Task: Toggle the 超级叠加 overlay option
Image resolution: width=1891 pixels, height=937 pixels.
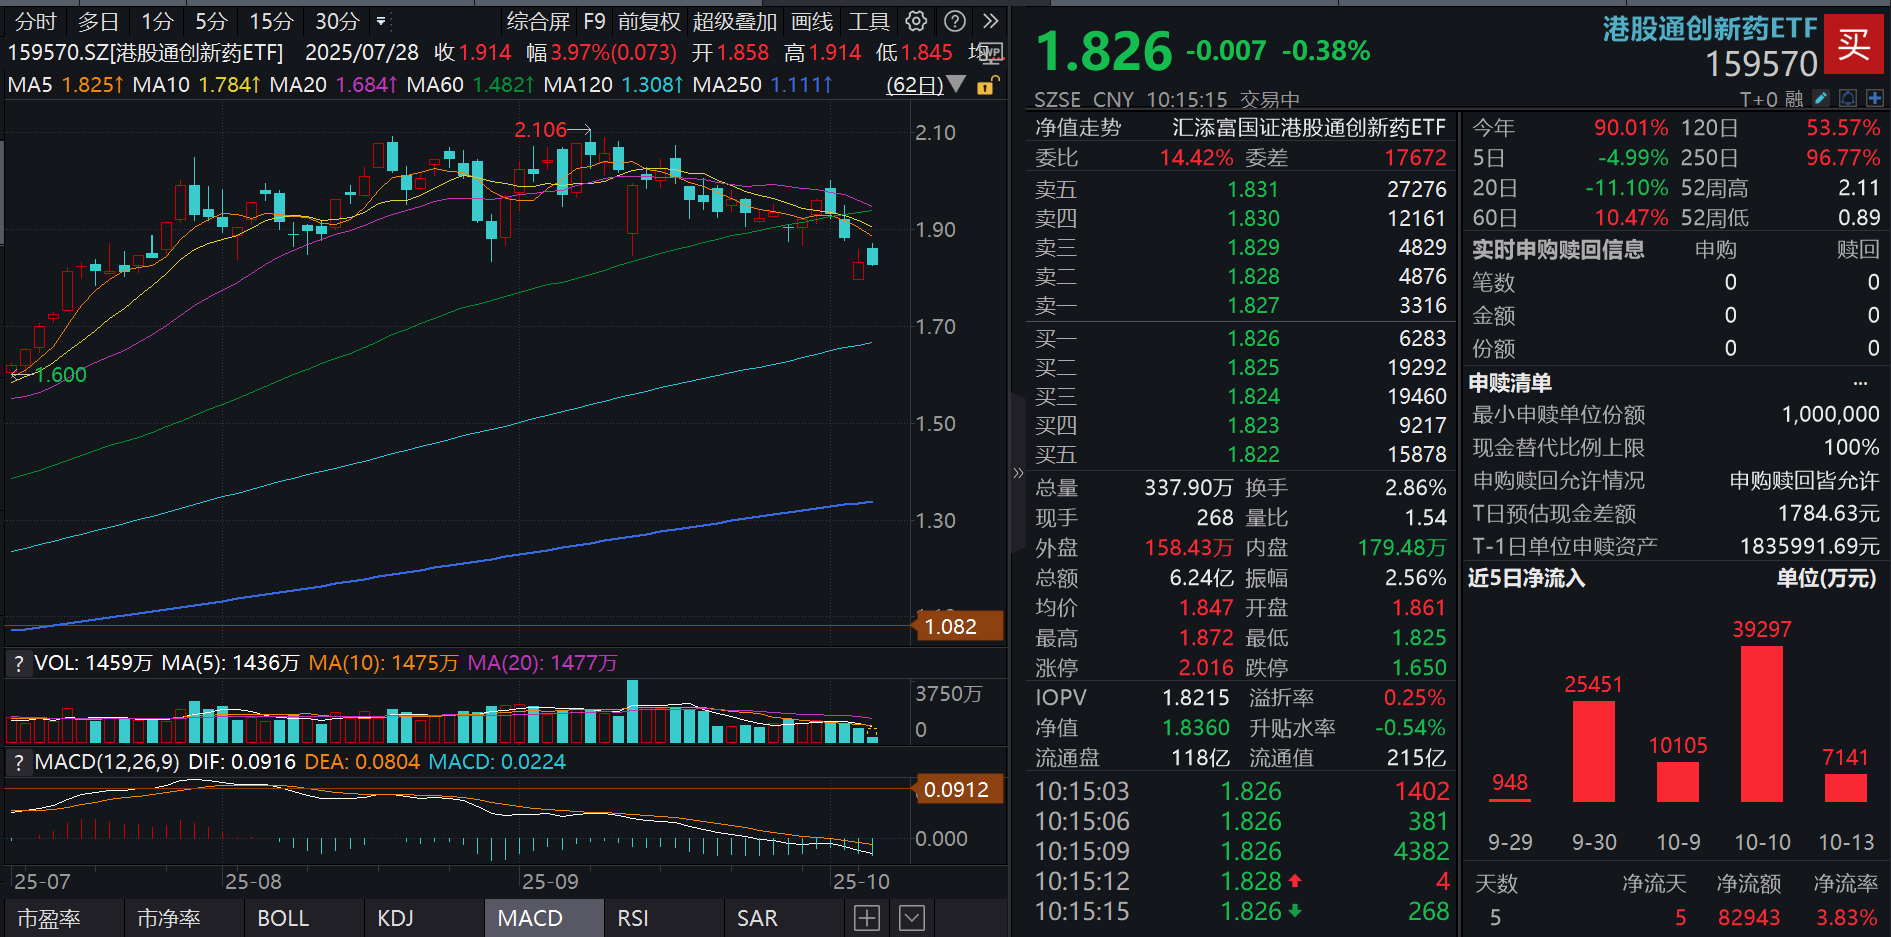Action: [734, 21]
